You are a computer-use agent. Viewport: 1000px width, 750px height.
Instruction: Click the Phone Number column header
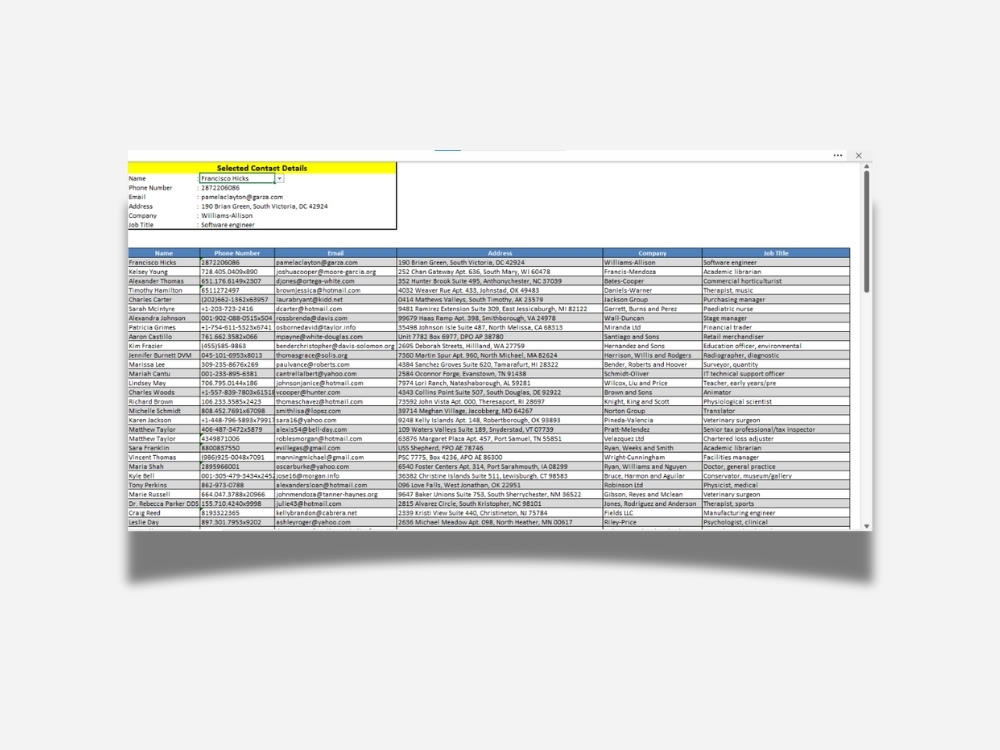pos(237,253)
